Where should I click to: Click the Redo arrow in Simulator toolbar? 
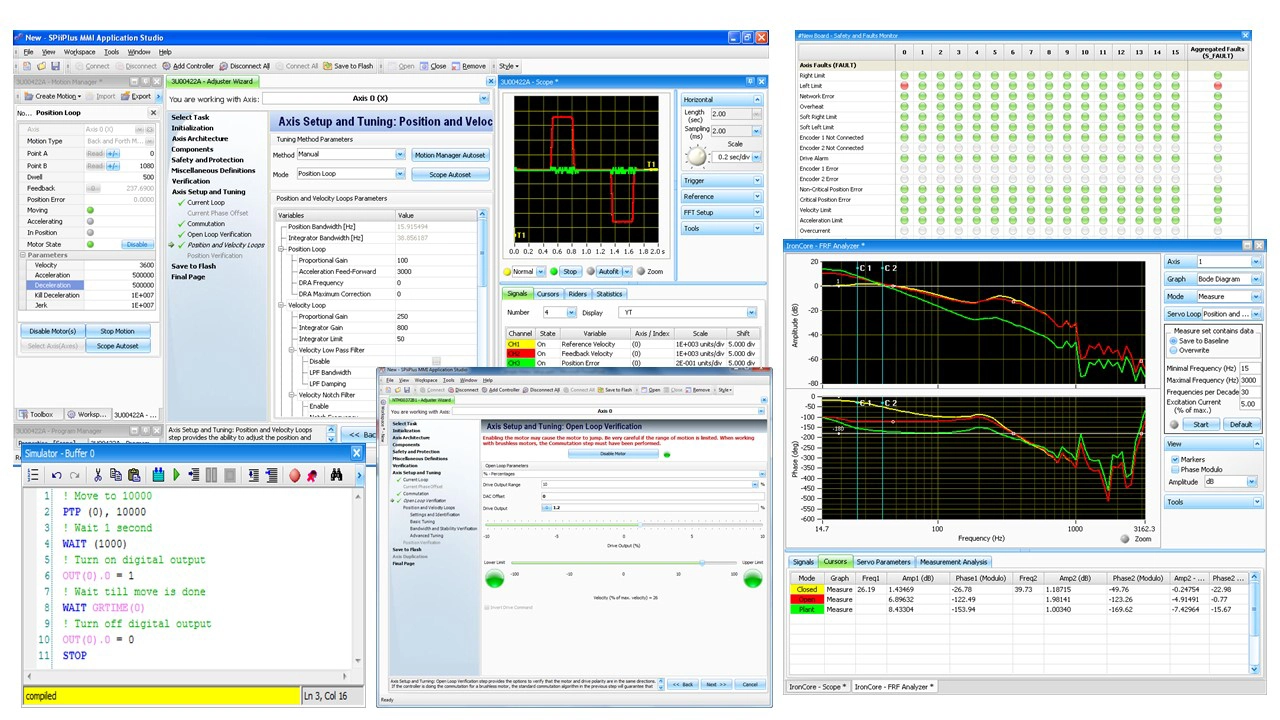point(75,475)
